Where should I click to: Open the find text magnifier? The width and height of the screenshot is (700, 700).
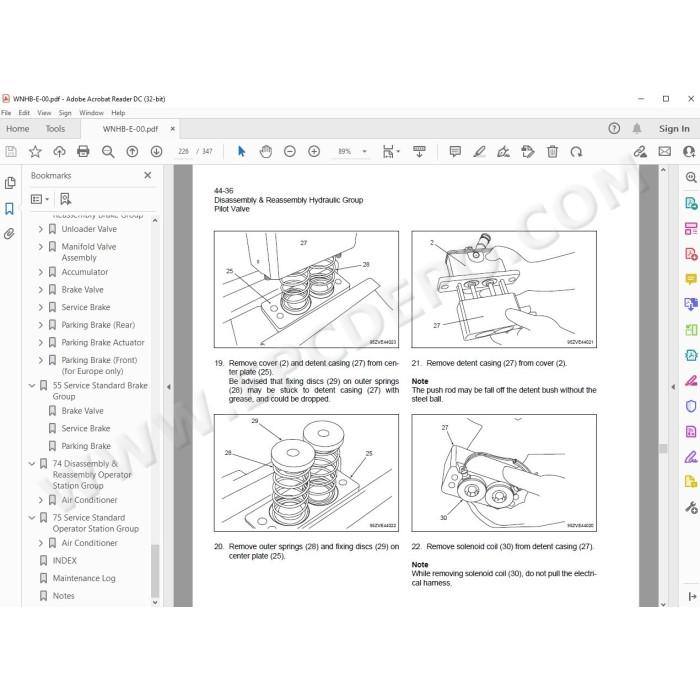pos(108,152)
